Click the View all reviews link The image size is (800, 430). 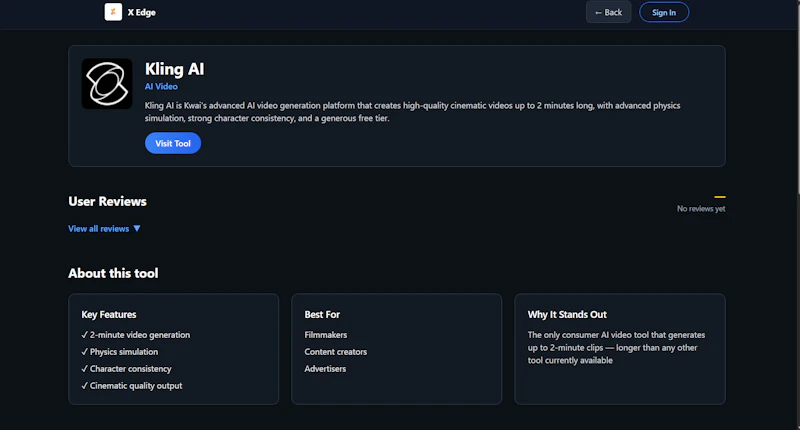tap(98, 229)
